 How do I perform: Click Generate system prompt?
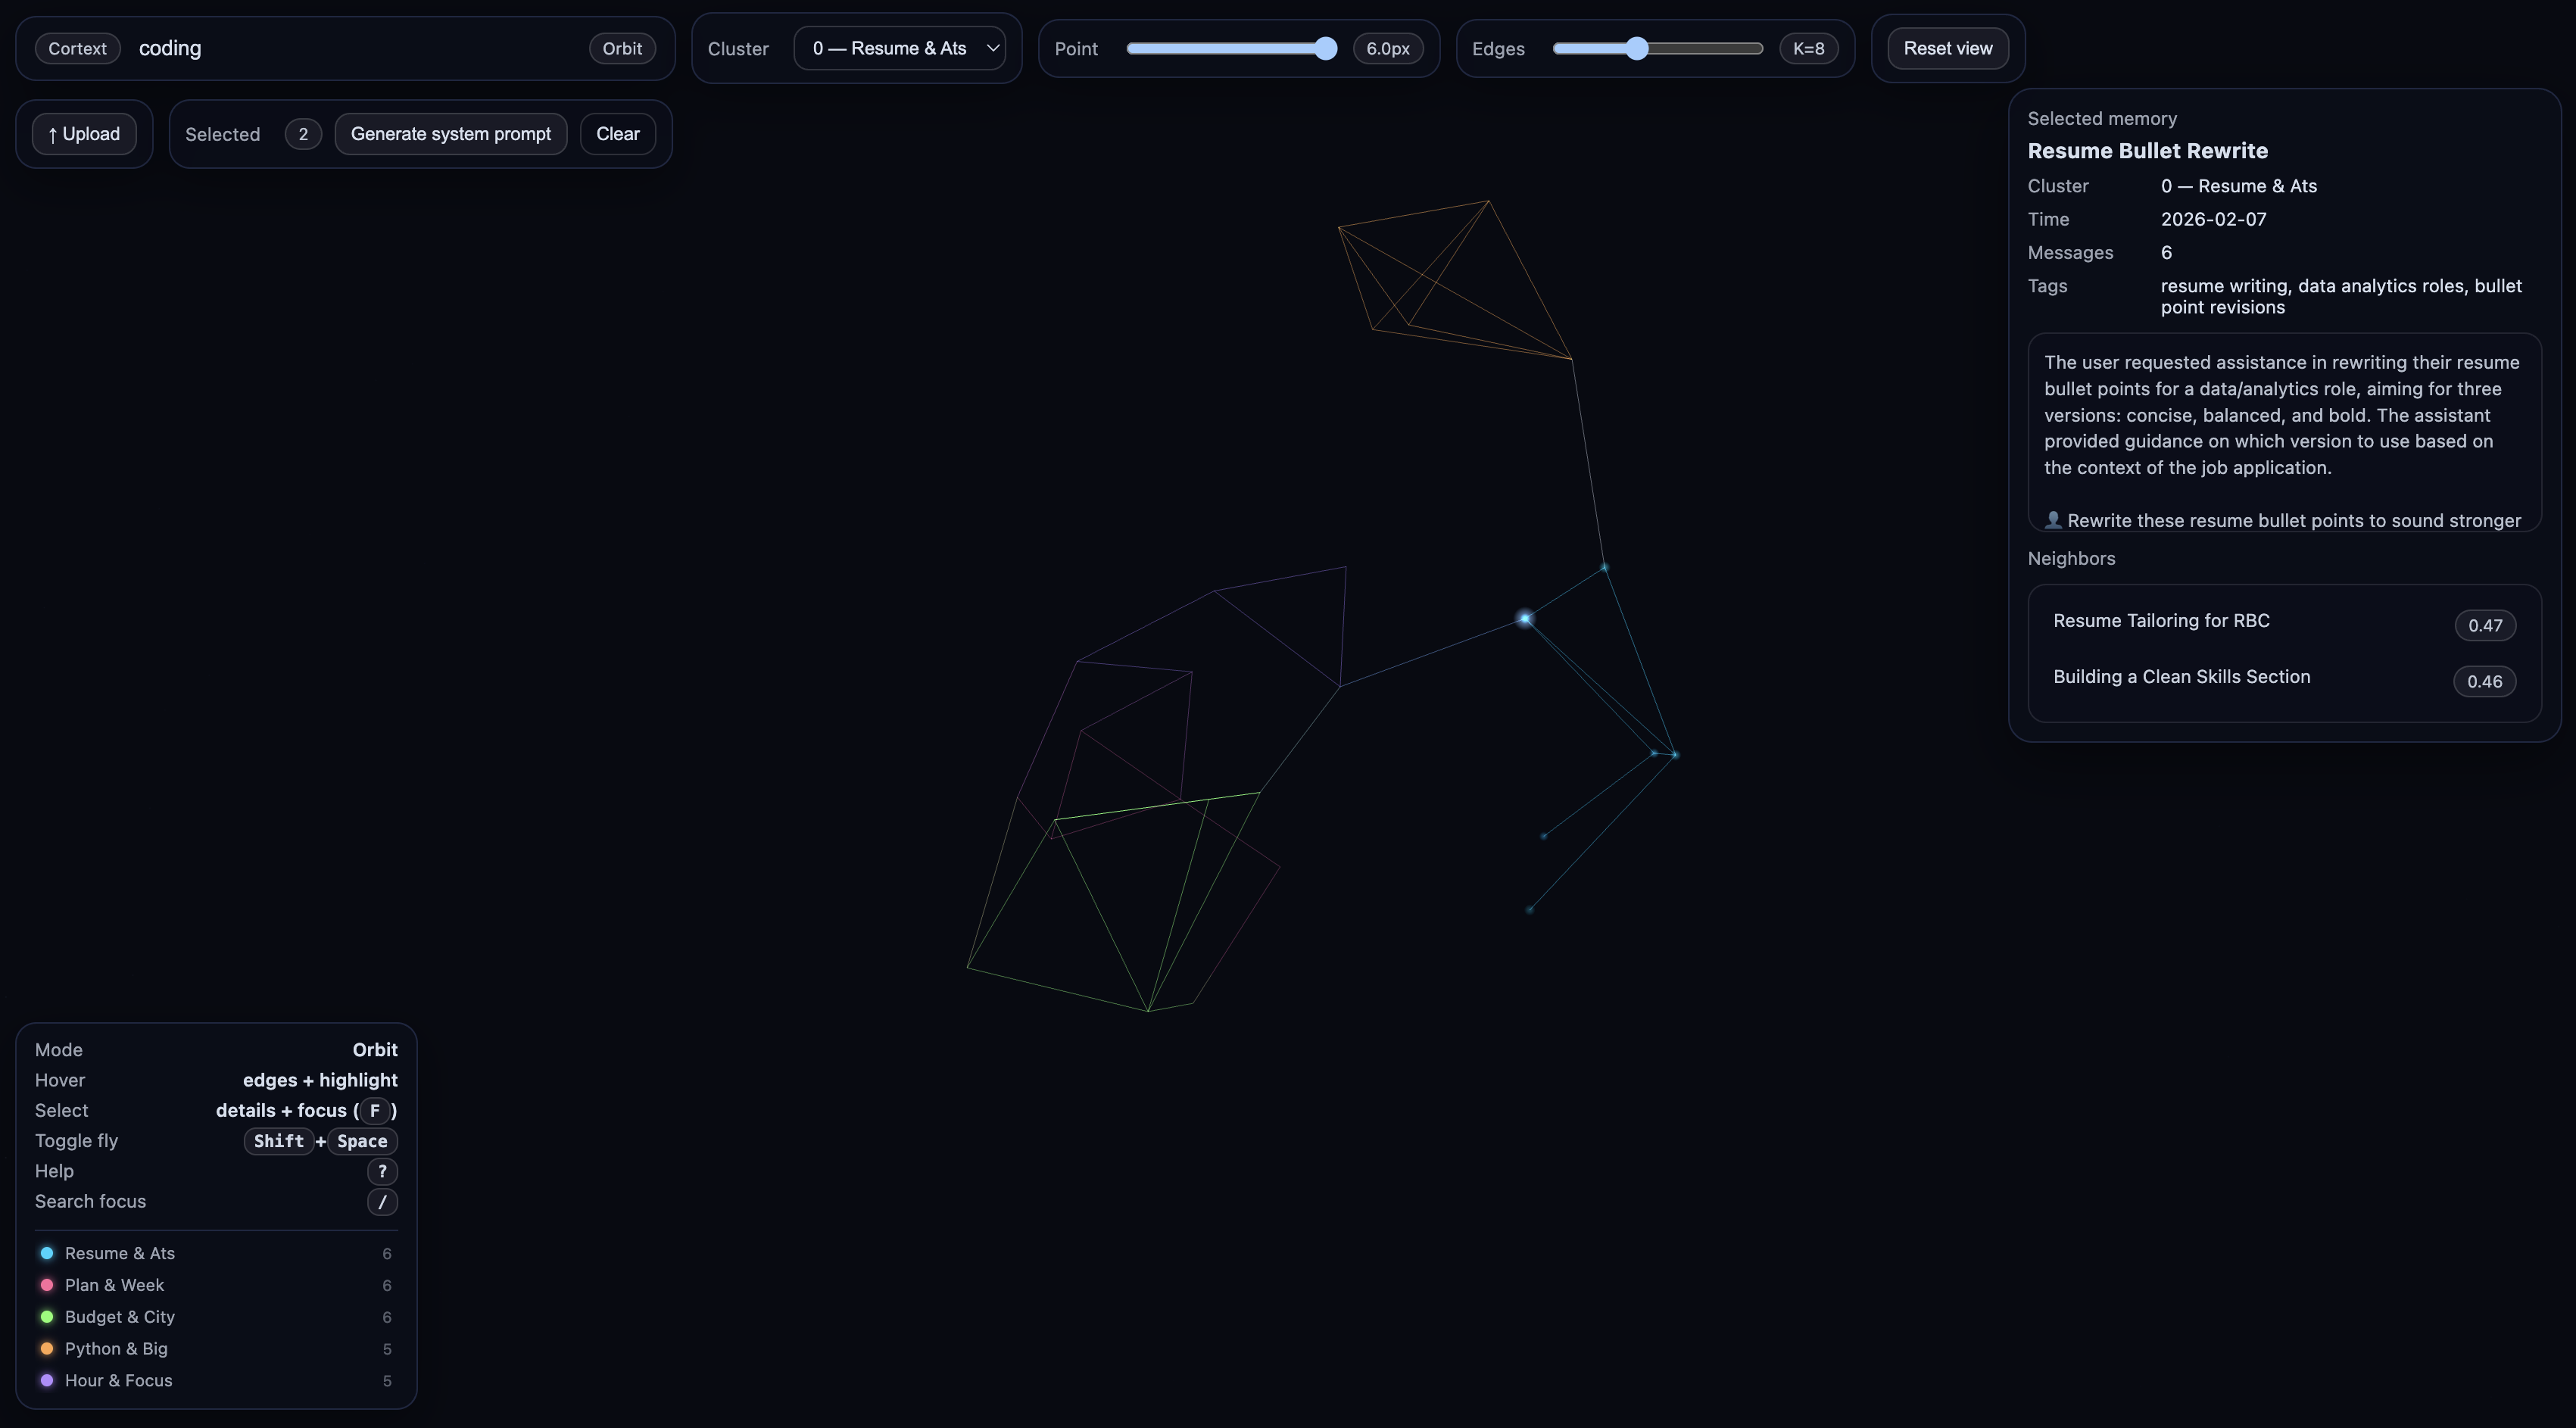[x=450, y=134]
